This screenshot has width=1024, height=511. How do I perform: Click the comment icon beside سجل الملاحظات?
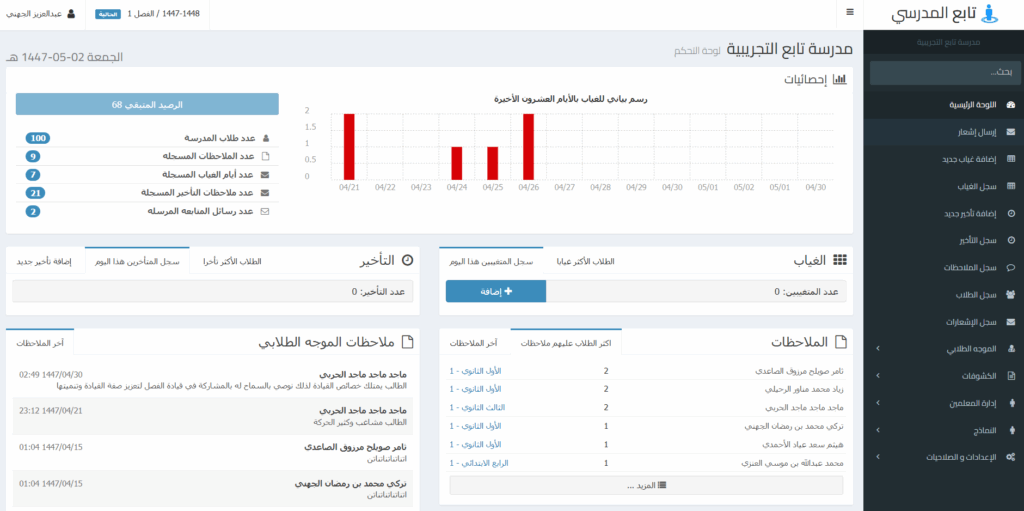coord(1011,268)
